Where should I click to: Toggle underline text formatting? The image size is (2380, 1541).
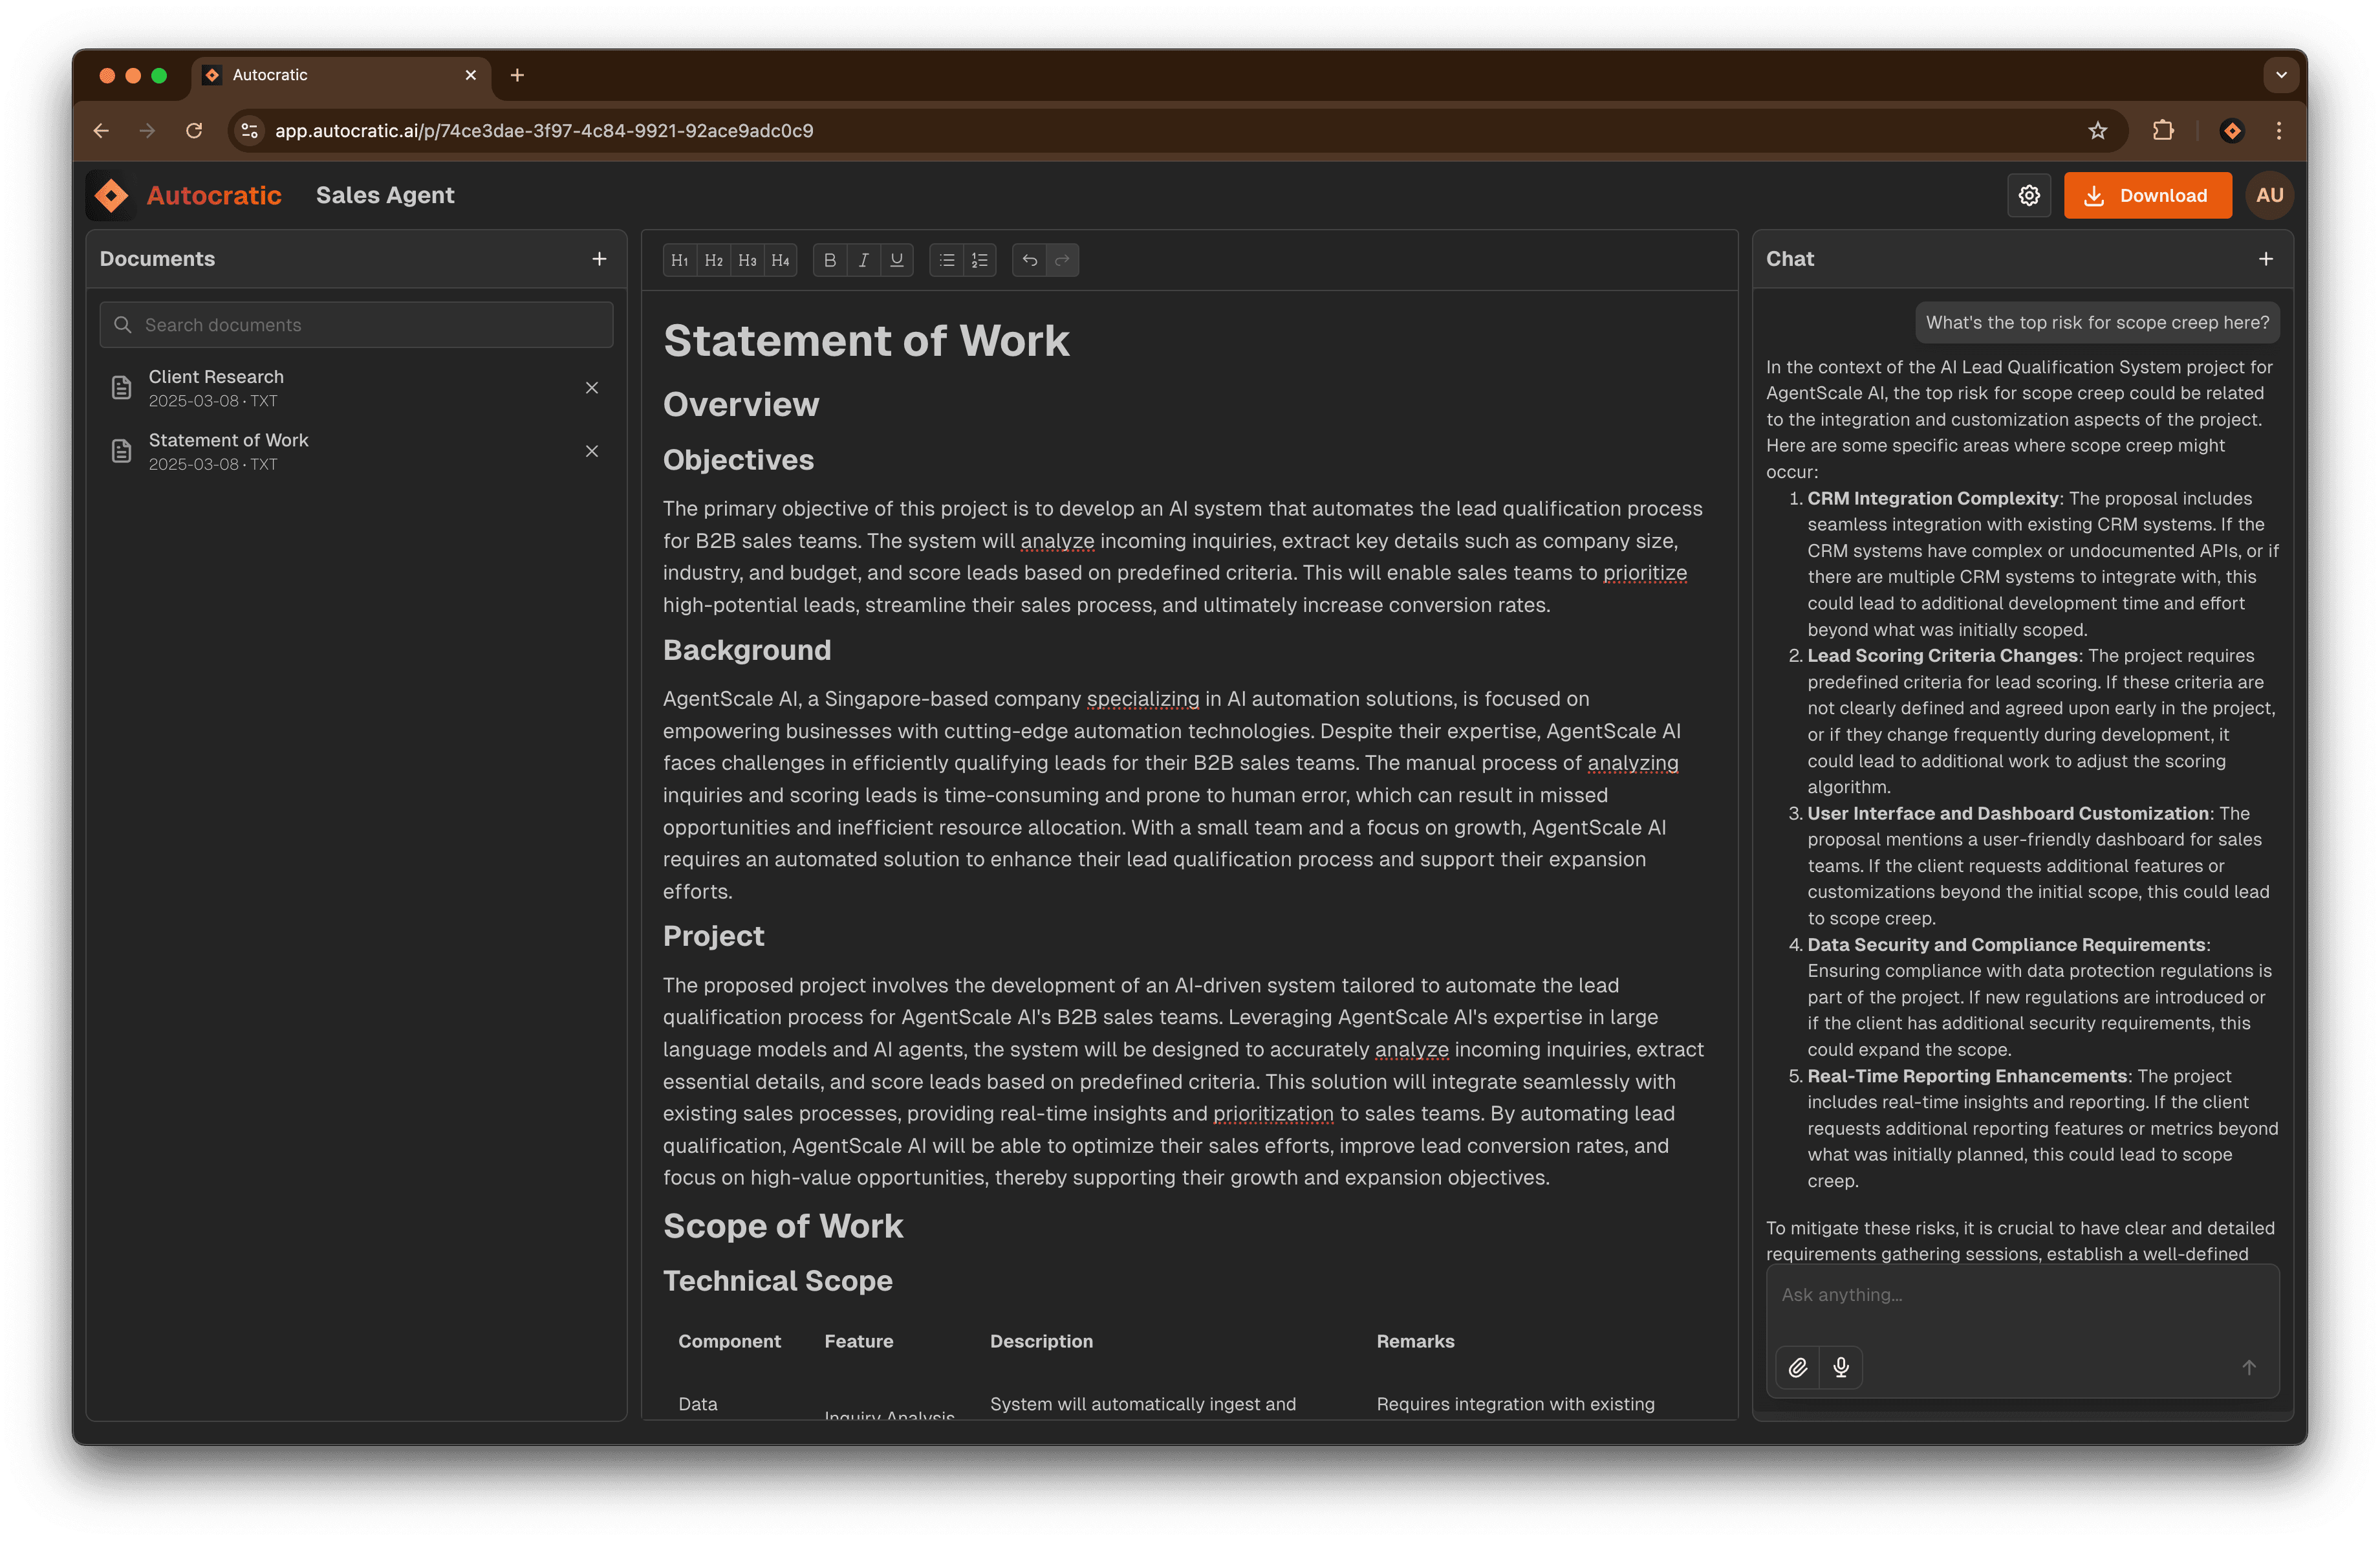coord(896,260)
